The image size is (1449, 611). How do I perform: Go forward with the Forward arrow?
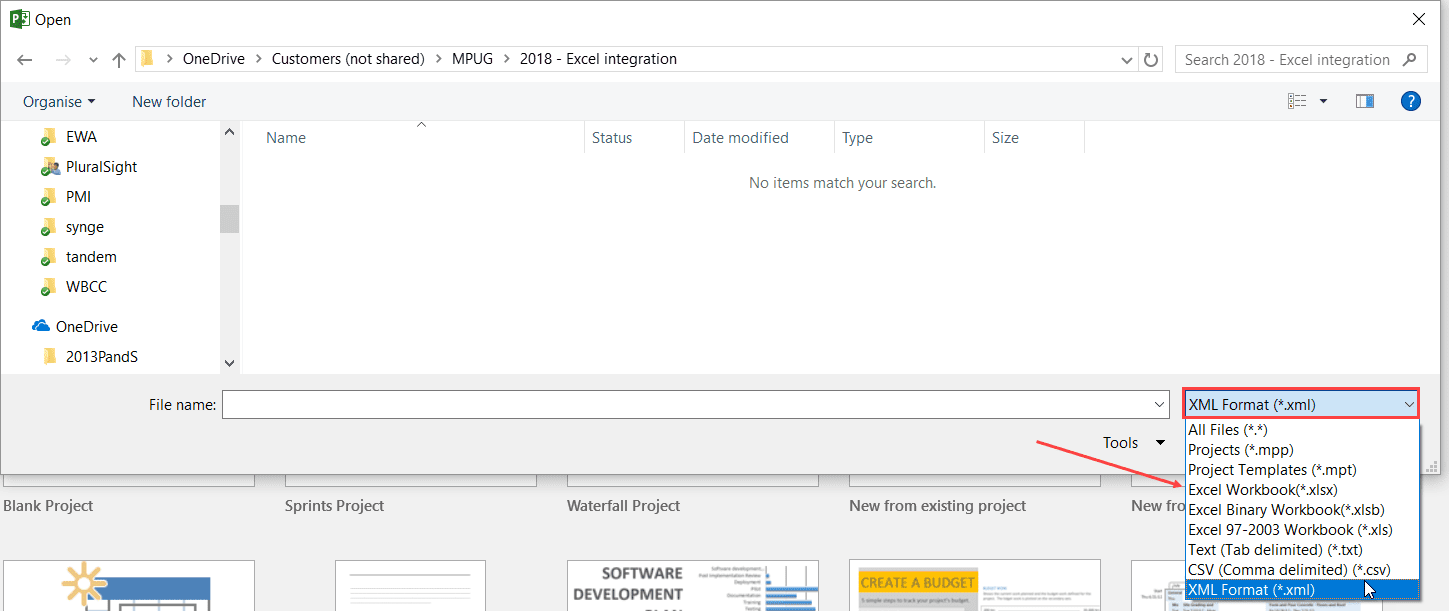pyautogui.click(x=62, y=60)
